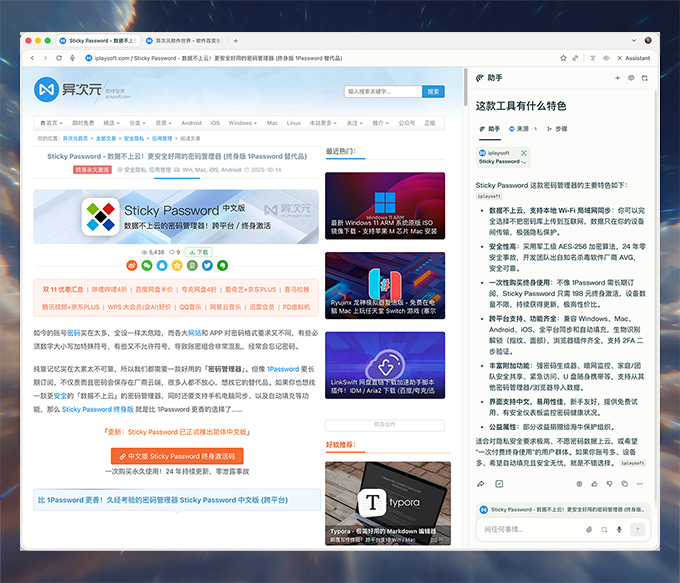Expand the 推介 navigation dropdown
Image resolution: width=680 pixels, height=583 pixels.
[x=380, y=123]
